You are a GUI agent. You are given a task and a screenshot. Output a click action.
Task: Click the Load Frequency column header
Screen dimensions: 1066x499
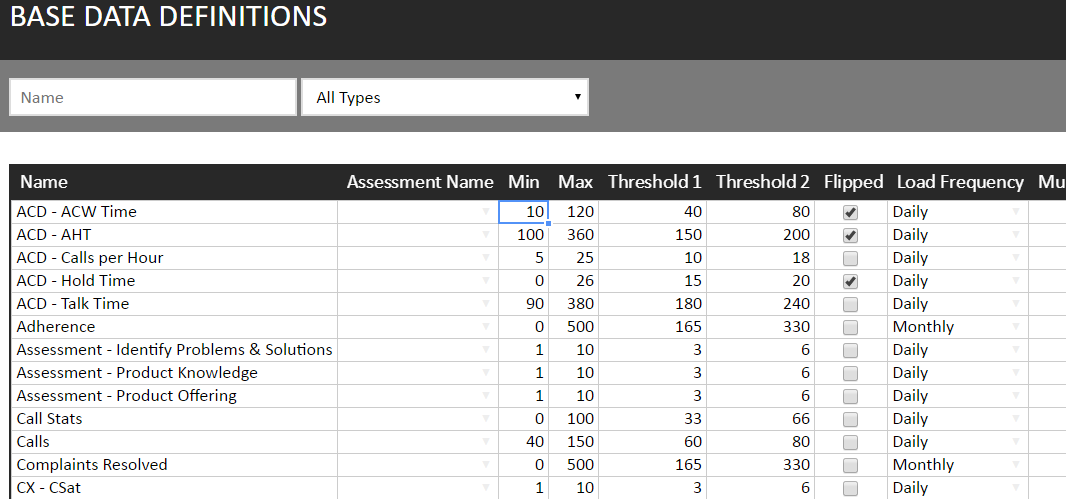pyautogui.click(x=959, y=182)
